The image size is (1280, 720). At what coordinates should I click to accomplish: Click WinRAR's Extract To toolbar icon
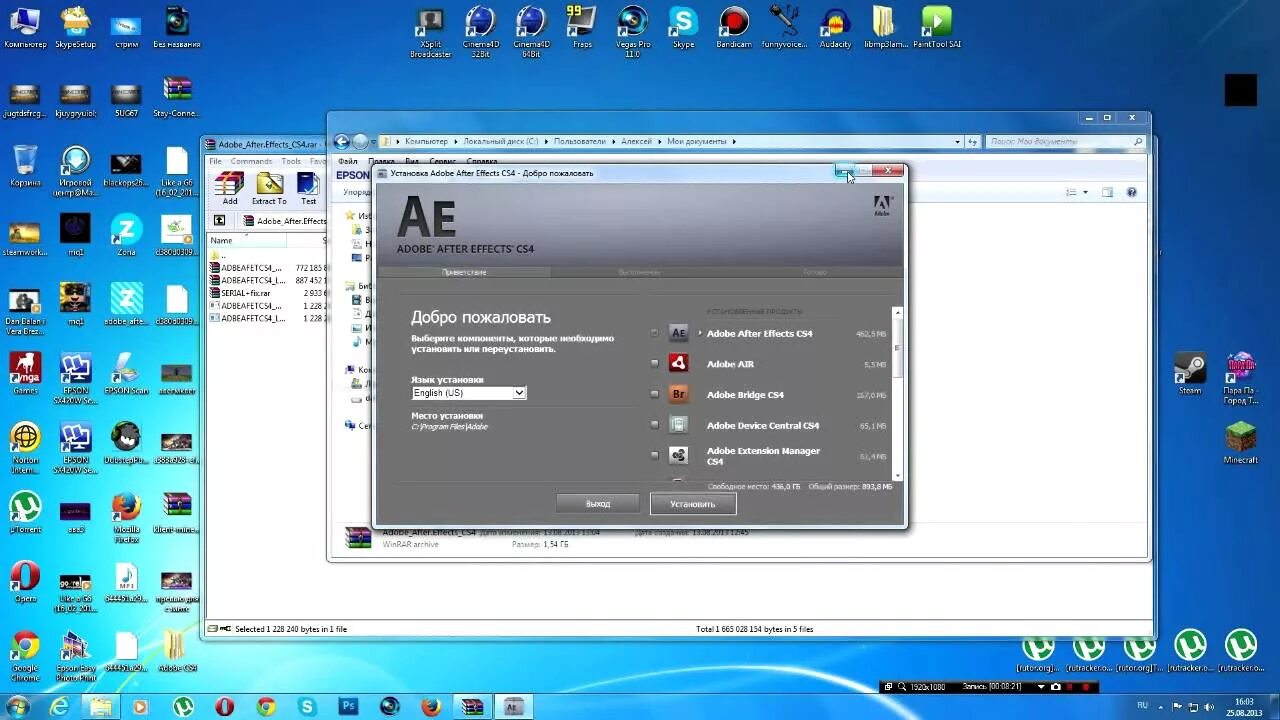coord(269,188)
